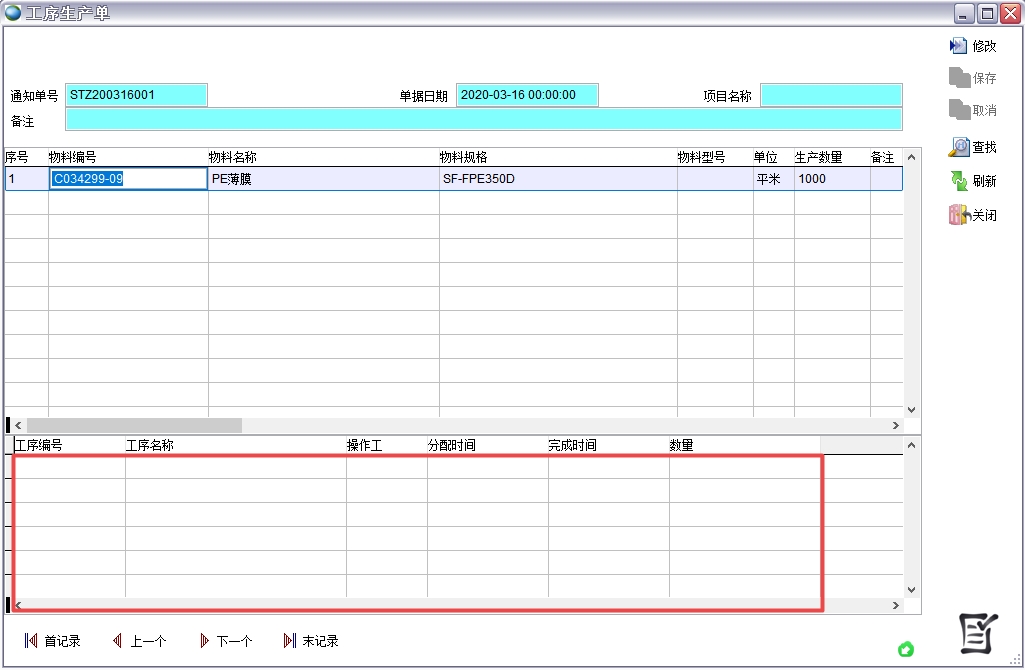Click the 备注 remarks field

coord(483,119)
